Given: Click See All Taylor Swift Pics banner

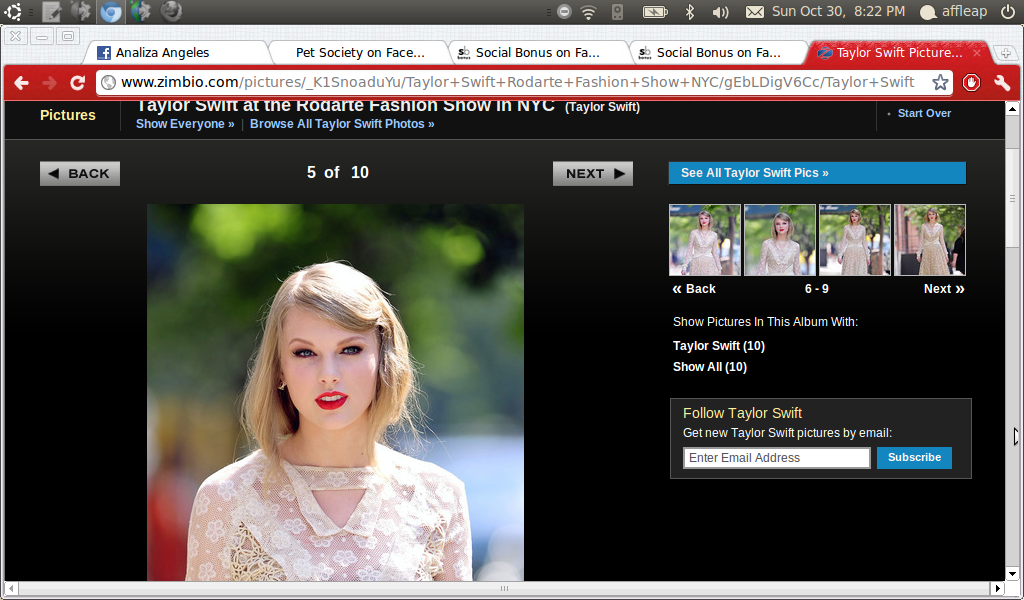Looking at the screenshot, I should (817, 173).
